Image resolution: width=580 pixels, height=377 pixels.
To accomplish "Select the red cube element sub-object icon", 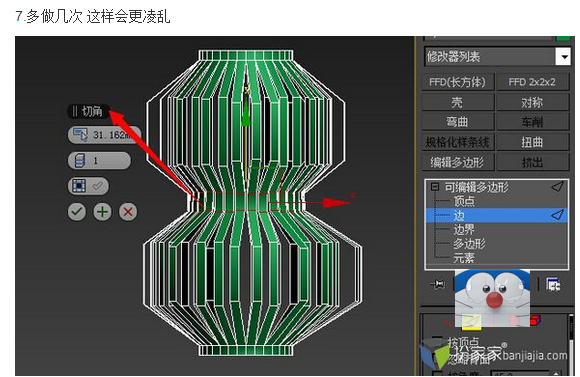I will (x=535, y=320).
